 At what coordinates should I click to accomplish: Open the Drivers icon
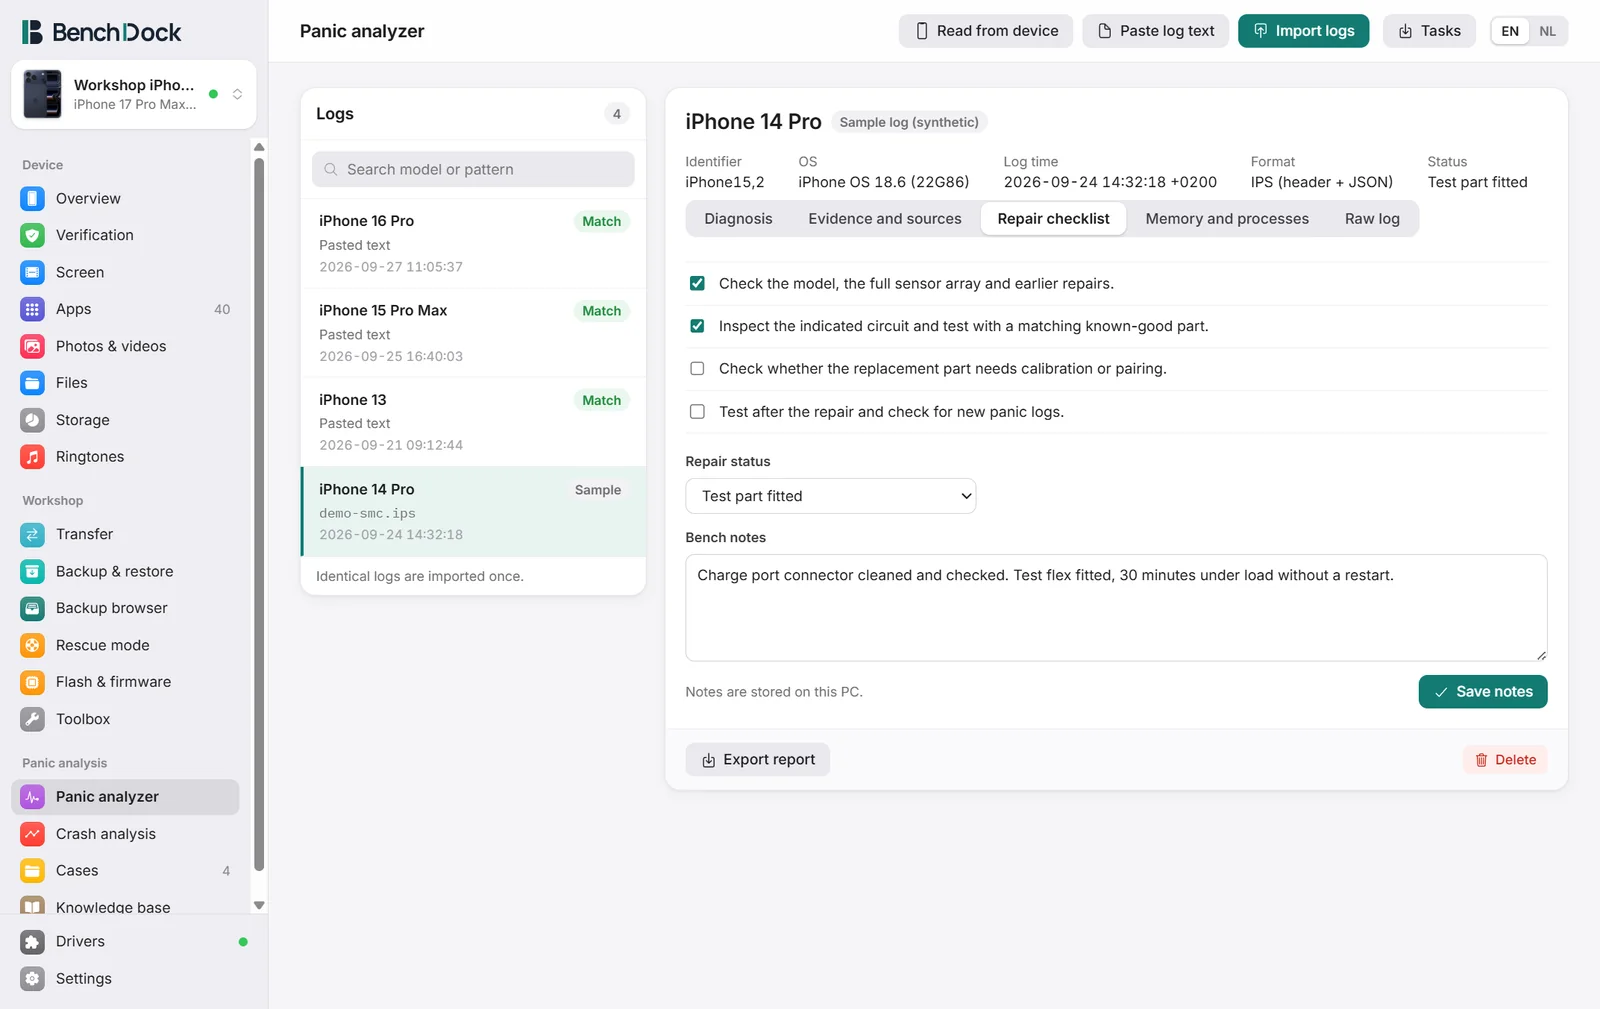(x=33, y=942)
